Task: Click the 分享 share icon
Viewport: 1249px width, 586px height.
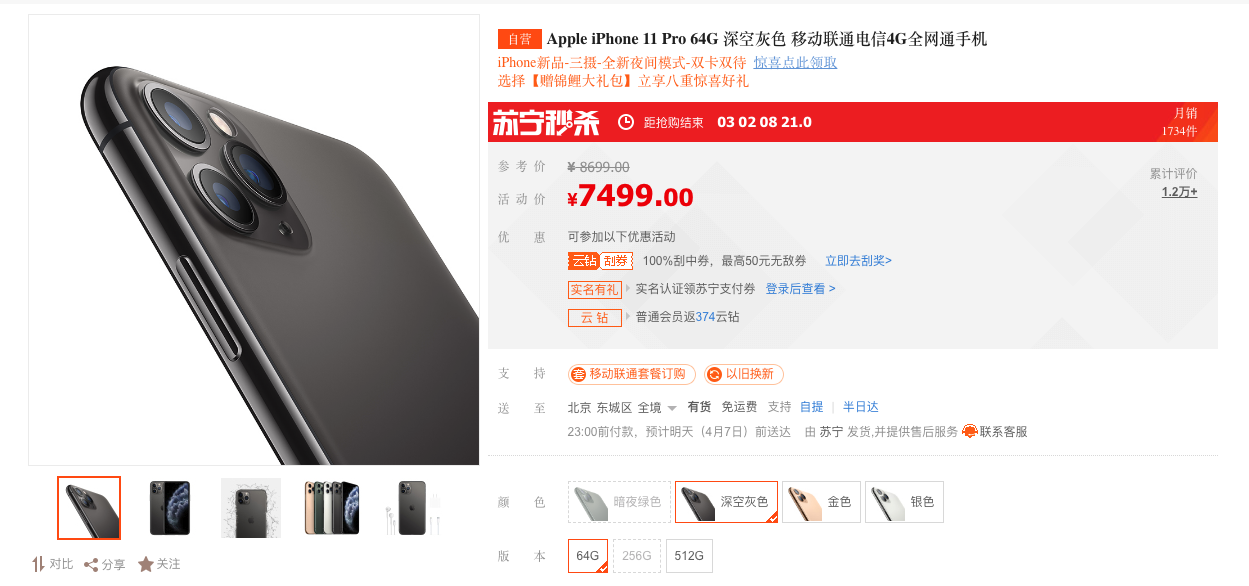Action: click(x=91, y=565)
